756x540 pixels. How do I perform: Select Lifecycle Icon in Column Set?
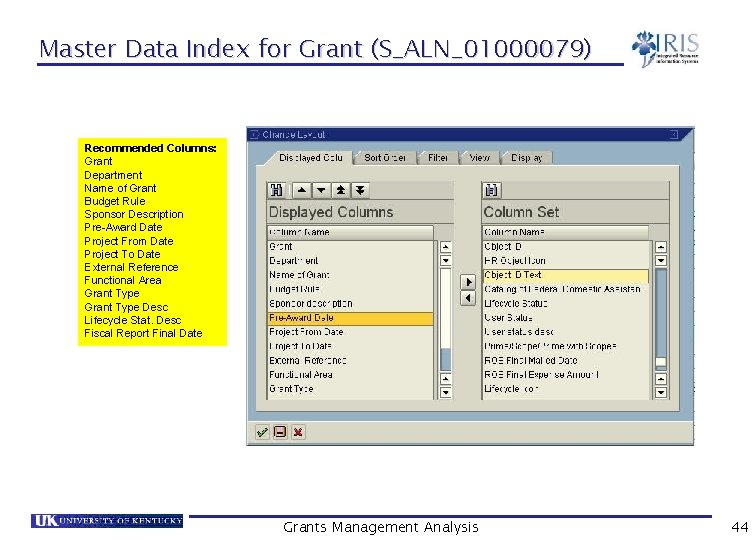pyautogui.click(x=566, y=389)
